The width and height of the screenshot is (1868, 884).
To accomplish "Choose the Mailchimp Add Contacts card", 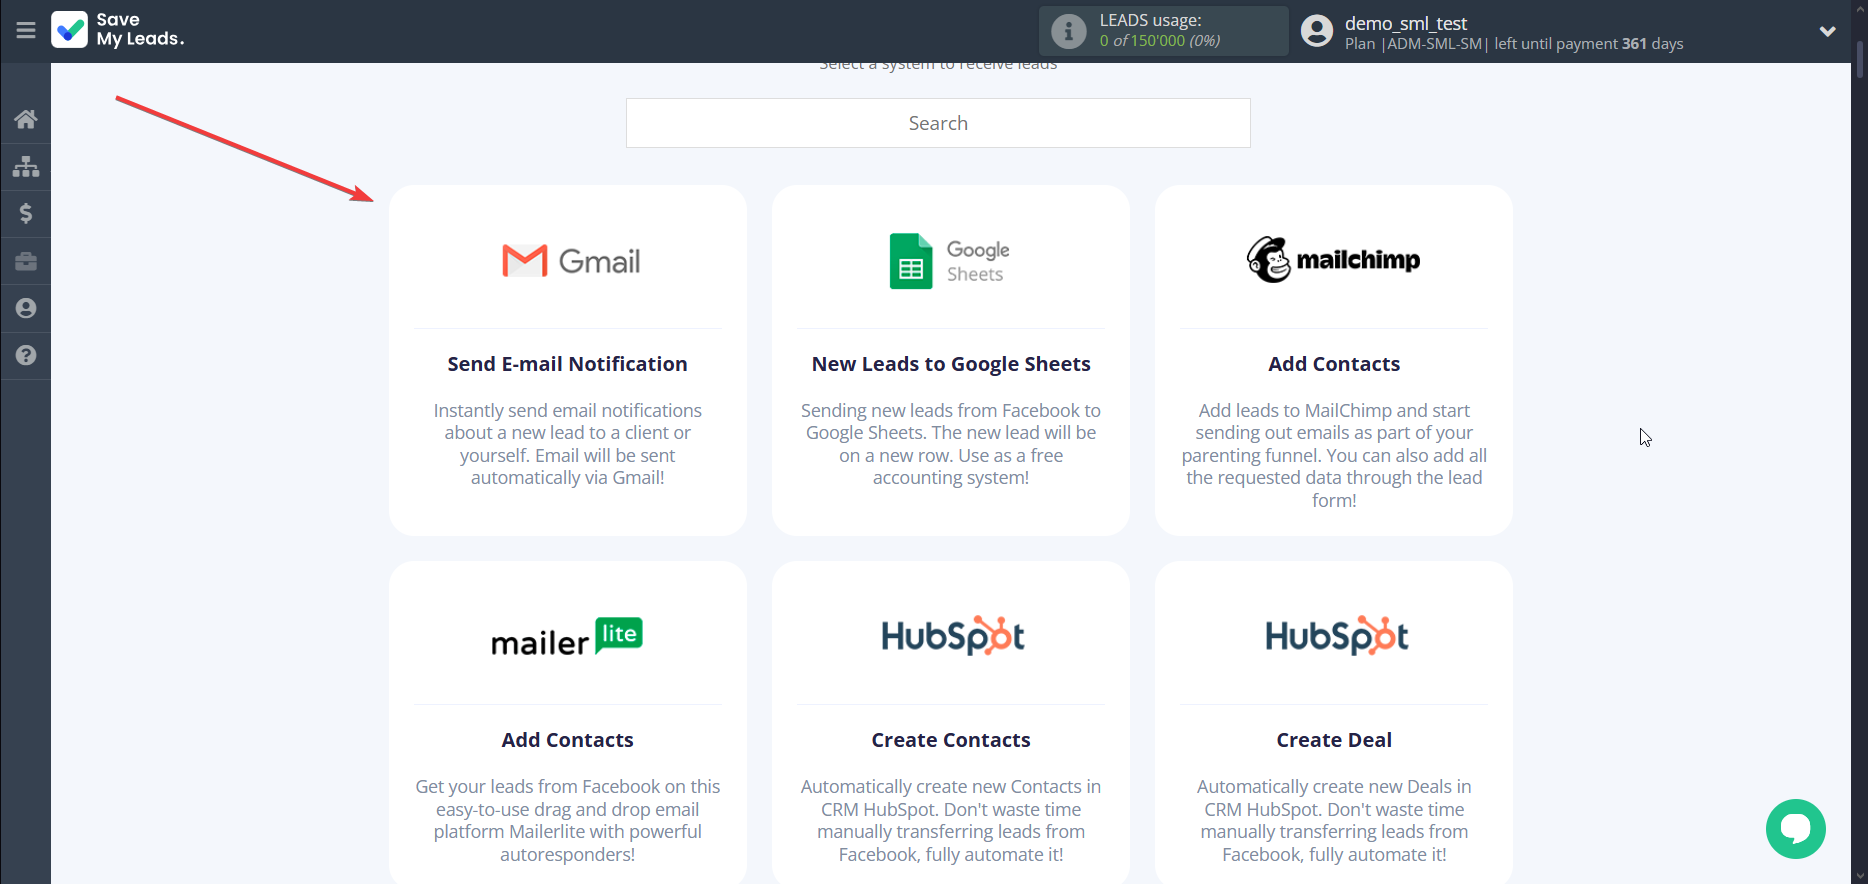I will coord(1333,360).
